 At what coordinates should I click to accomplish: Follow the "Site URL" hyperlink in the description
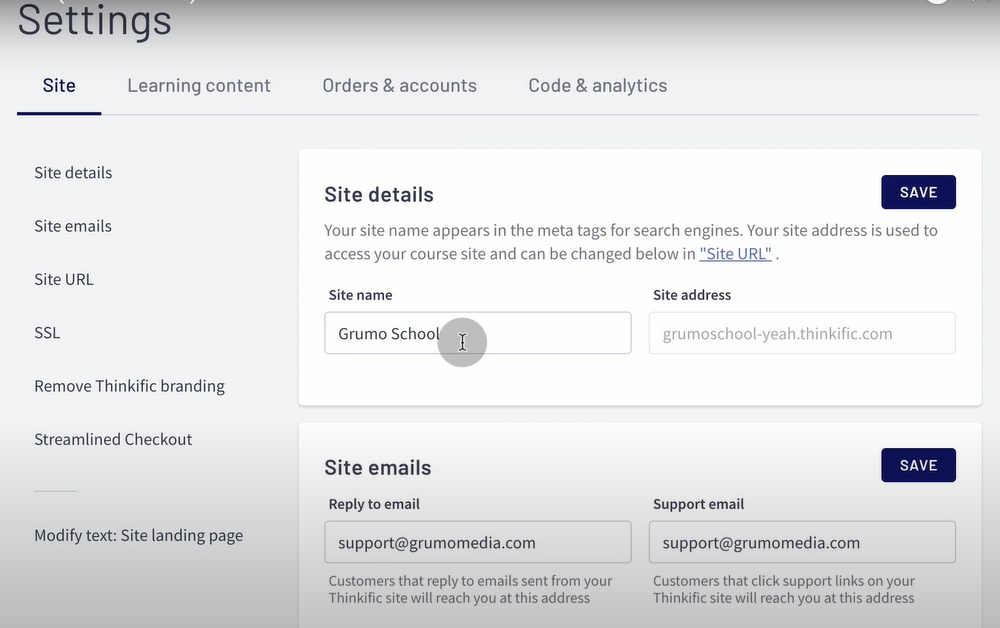coord(736,253)
